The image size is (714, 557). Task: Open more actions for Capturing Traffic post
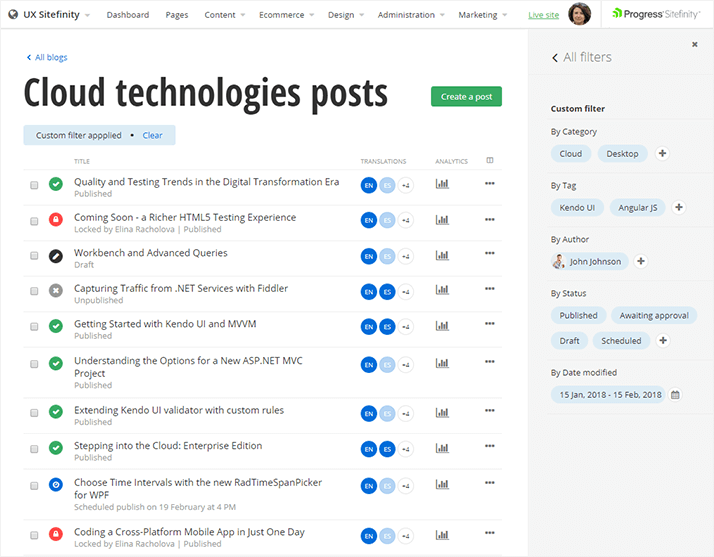490,289
